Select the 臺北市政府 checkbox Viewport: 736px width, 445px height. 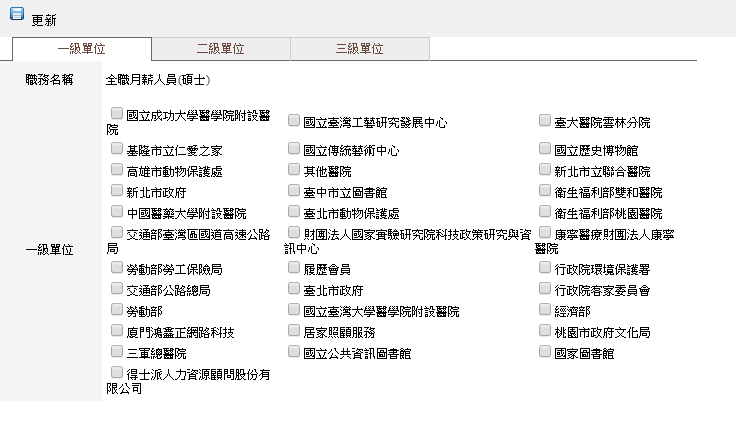point(294,289)
